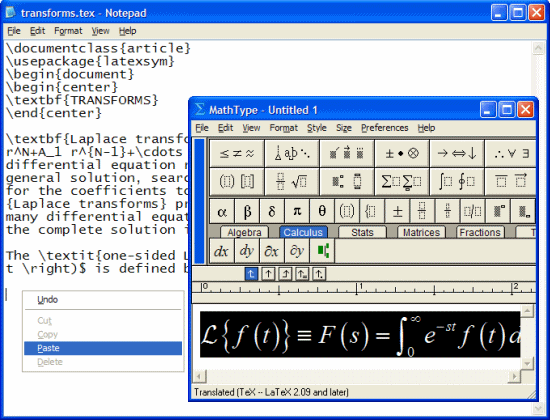
Task: Open Notepad Help menu
Action: coord(127,31)
